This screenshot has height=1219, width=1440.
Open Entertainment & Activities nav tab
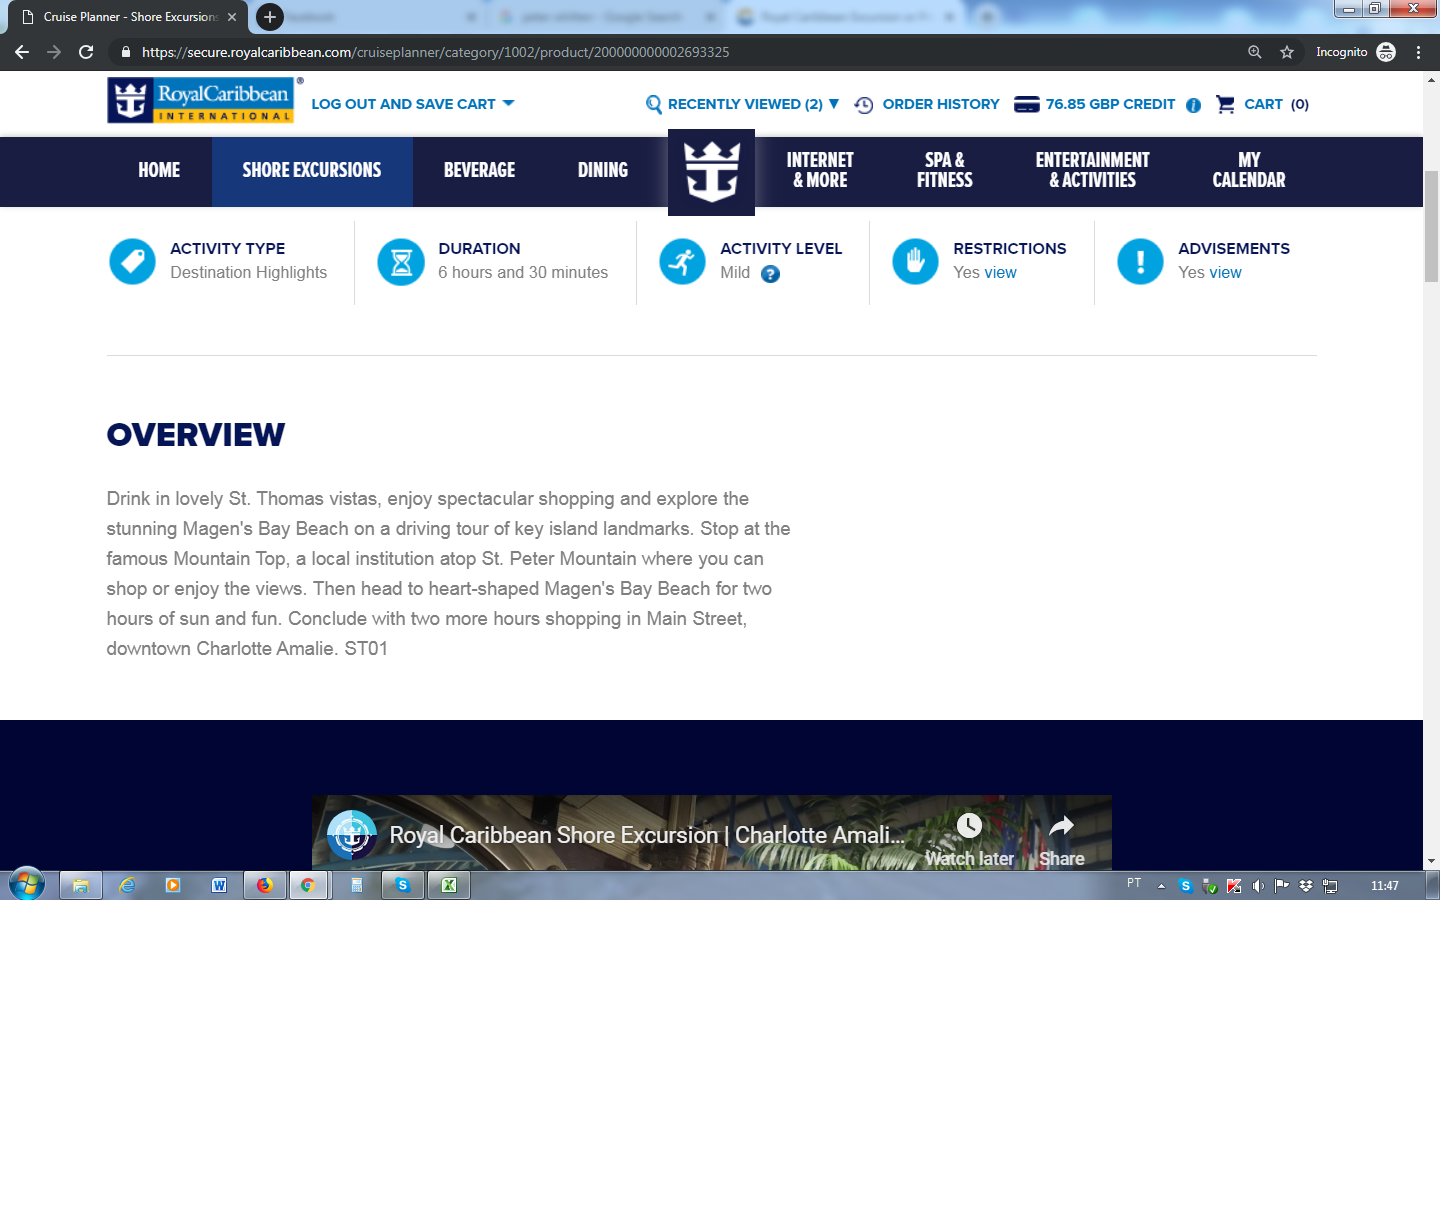[1092, 170]
